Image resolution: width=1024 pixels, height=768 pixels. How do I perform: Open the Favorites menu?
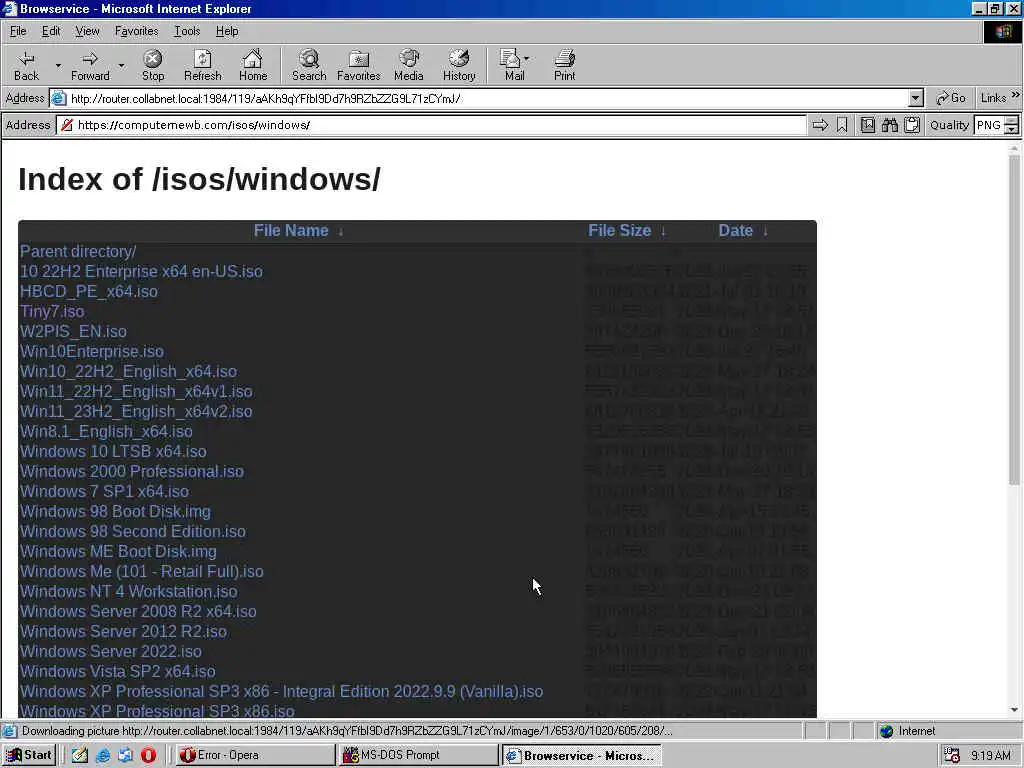[136, 31]
